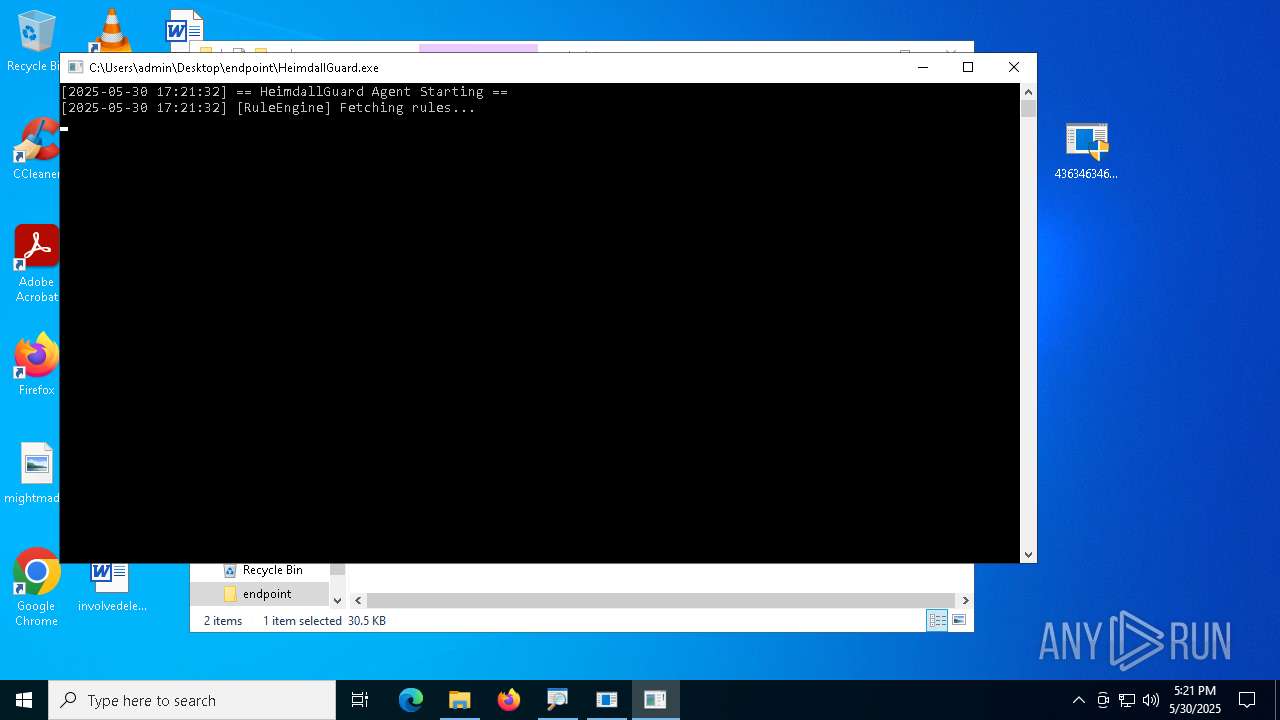The height and width of the screenshot is (720, 1280).
Task: Show hidden system tray icons
Action: pos(1078,700)
